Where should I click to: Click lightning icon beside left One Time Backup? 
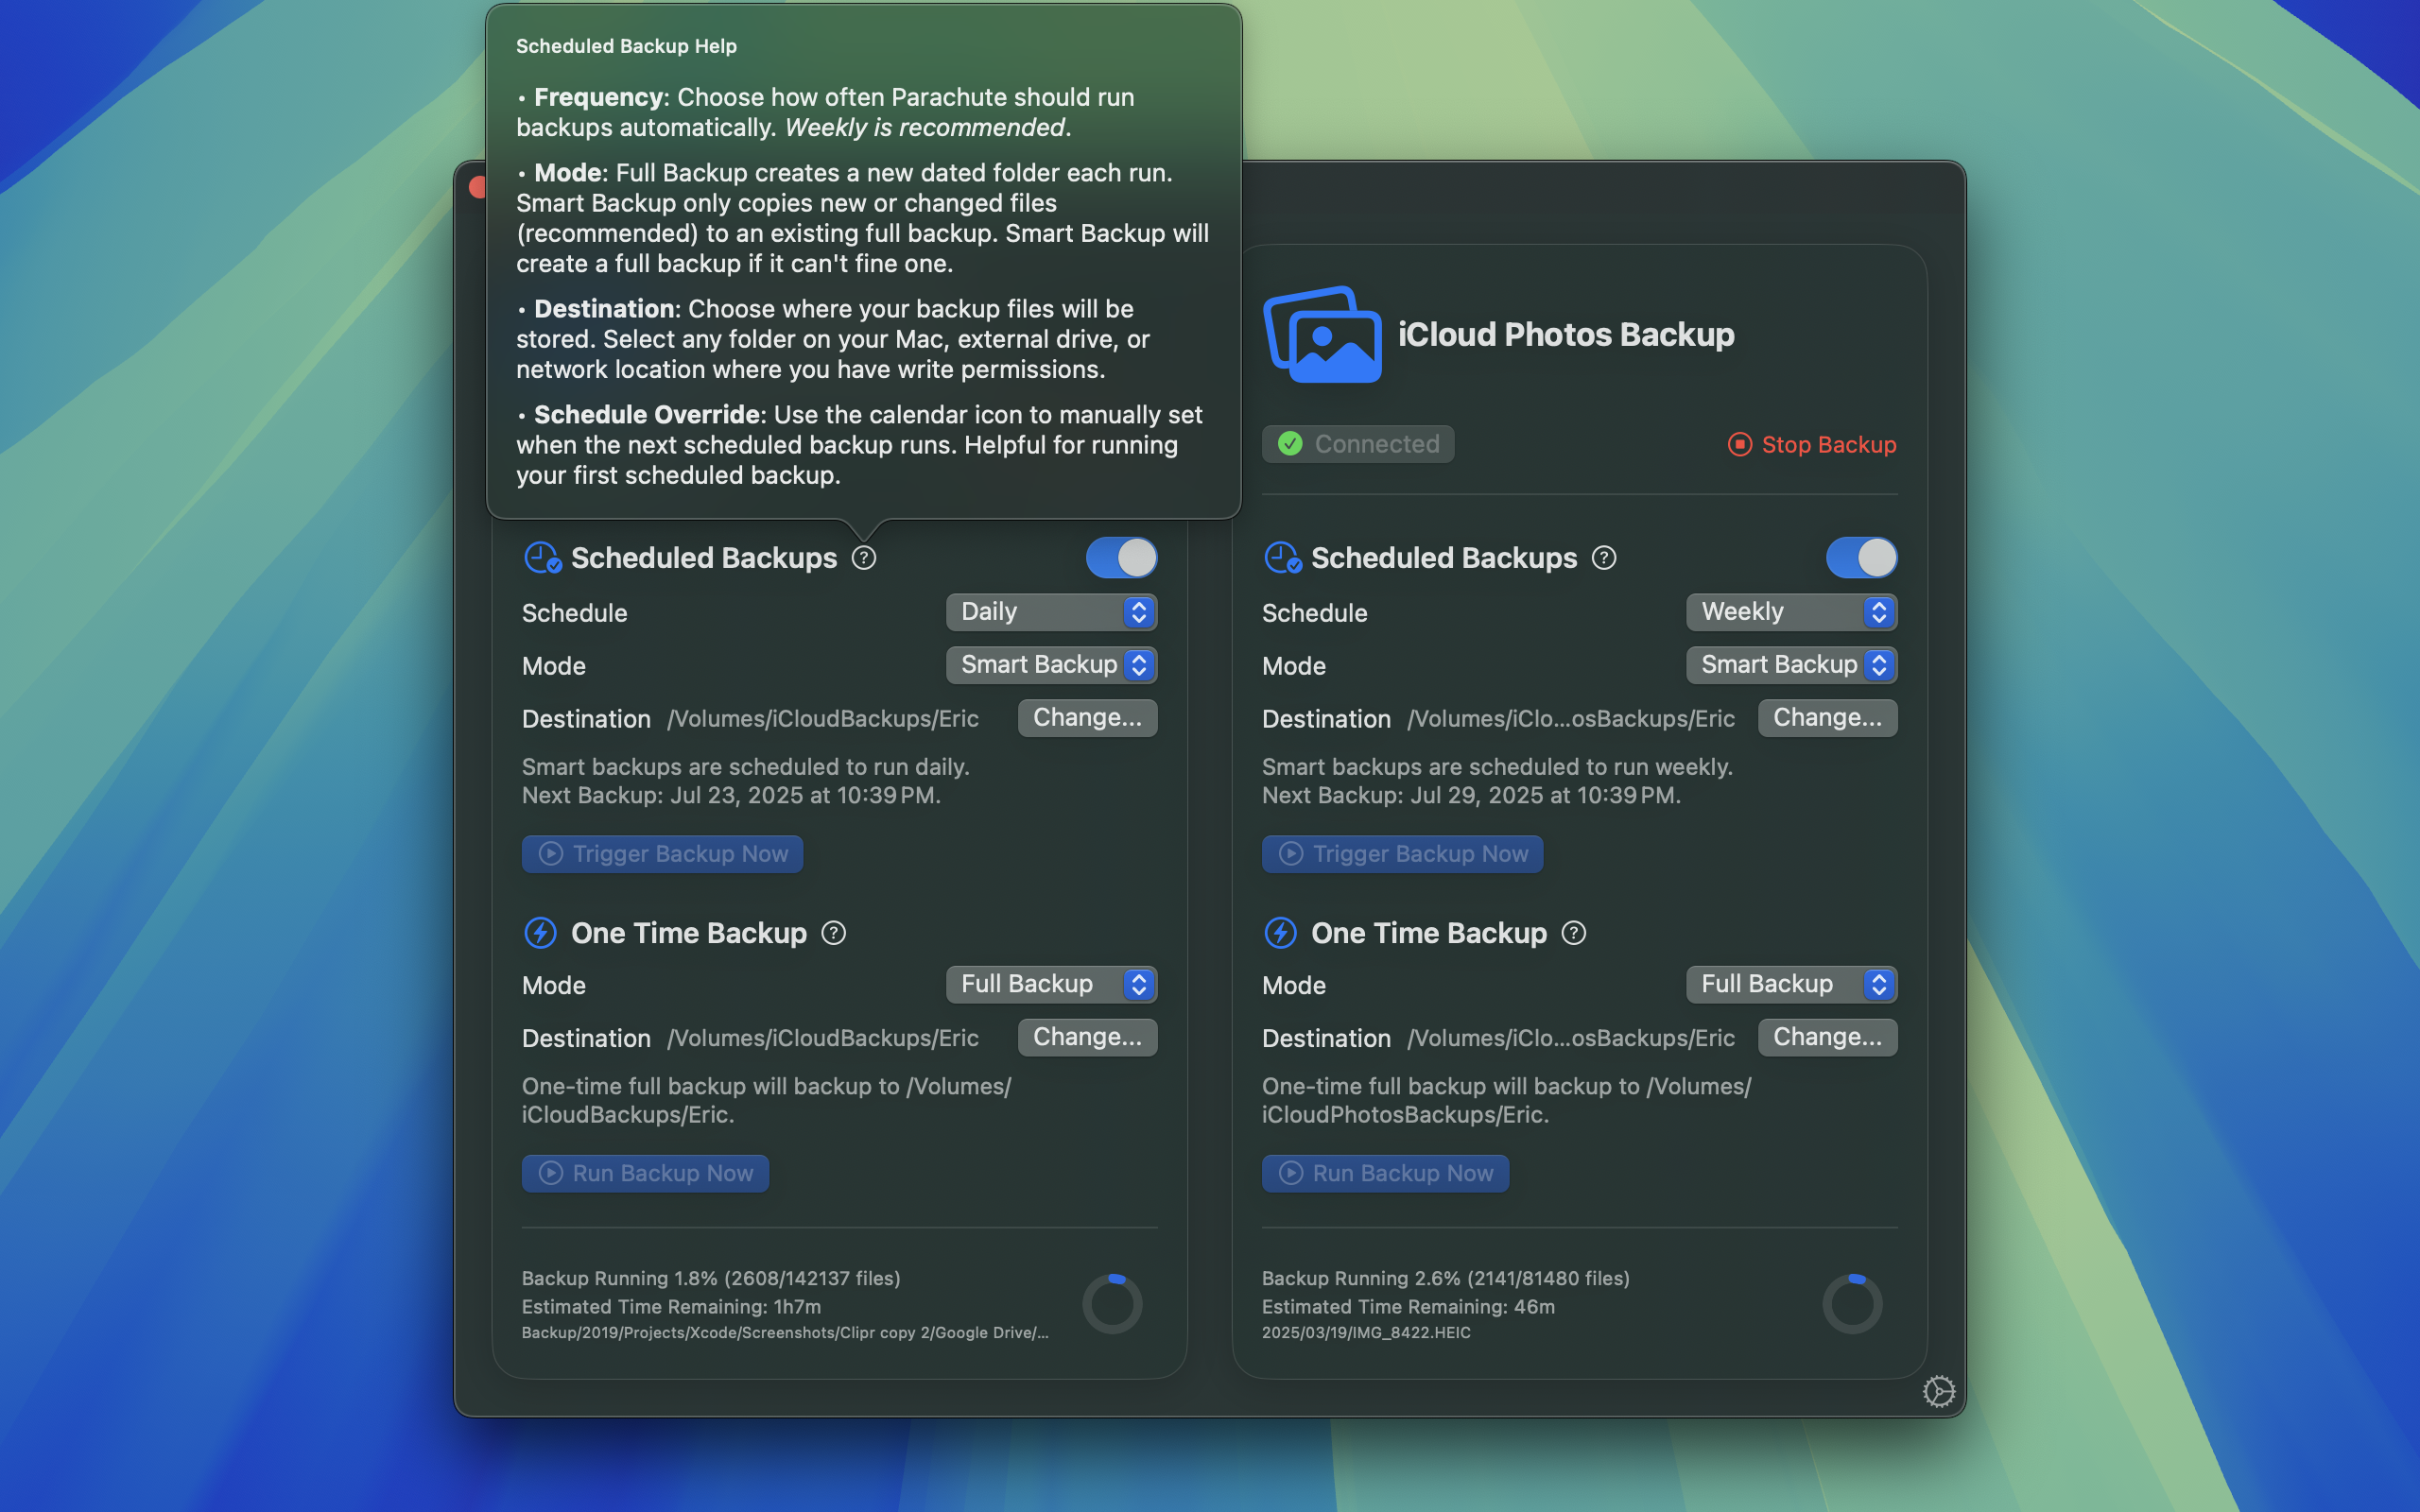[540, 933]
